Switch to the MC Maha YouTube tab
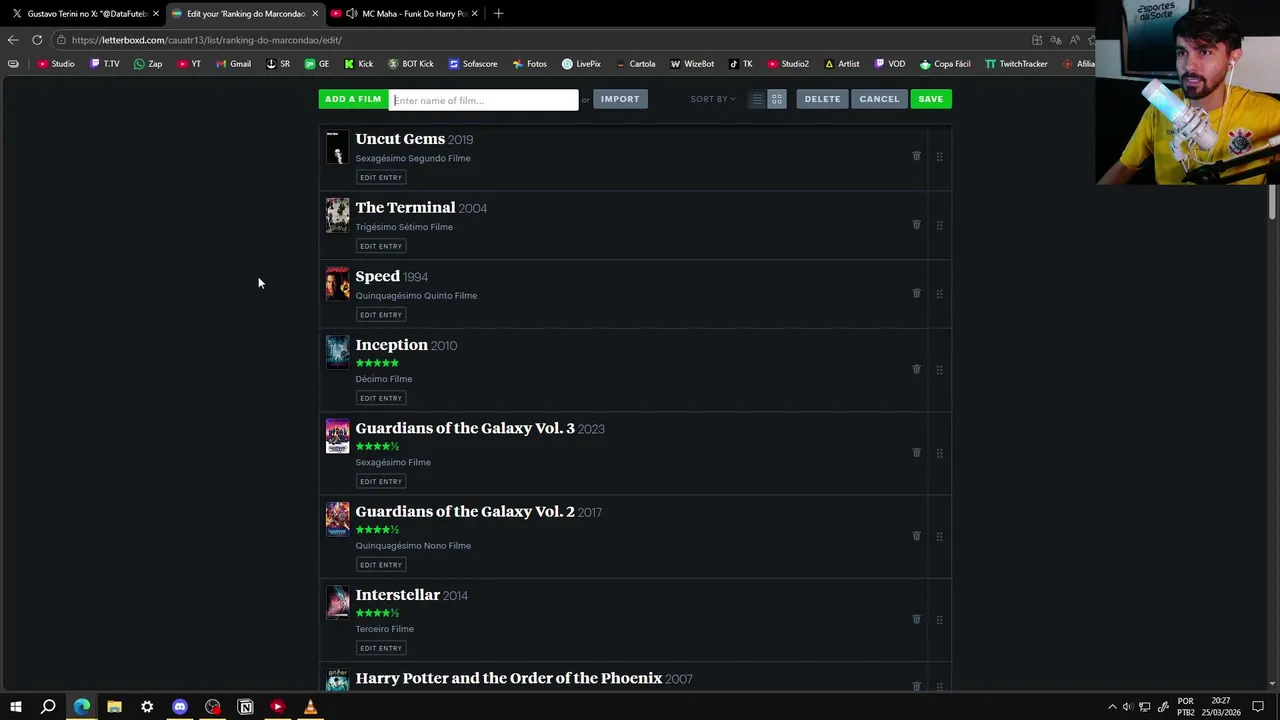The image size is (1280, 720). (405, 14)
